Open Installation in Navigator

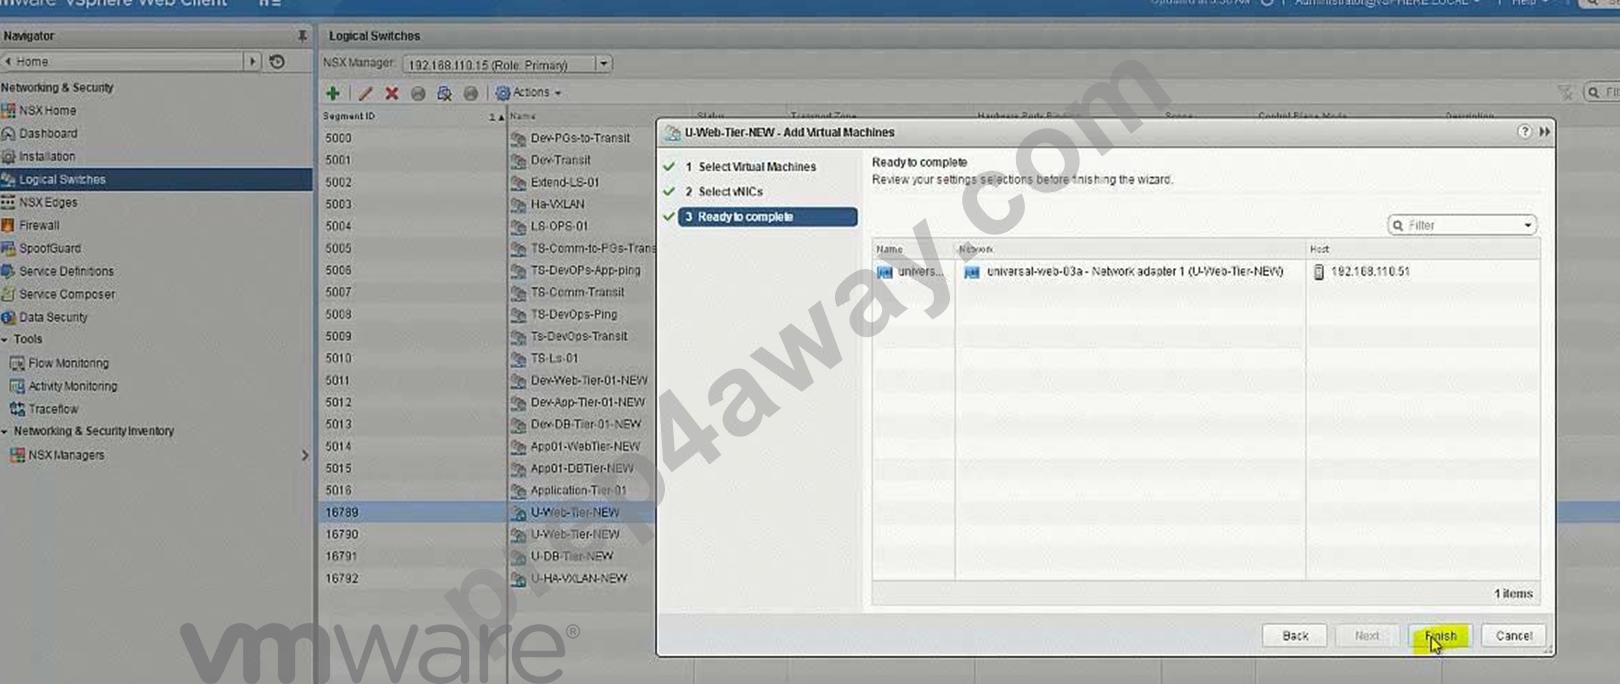46,157
